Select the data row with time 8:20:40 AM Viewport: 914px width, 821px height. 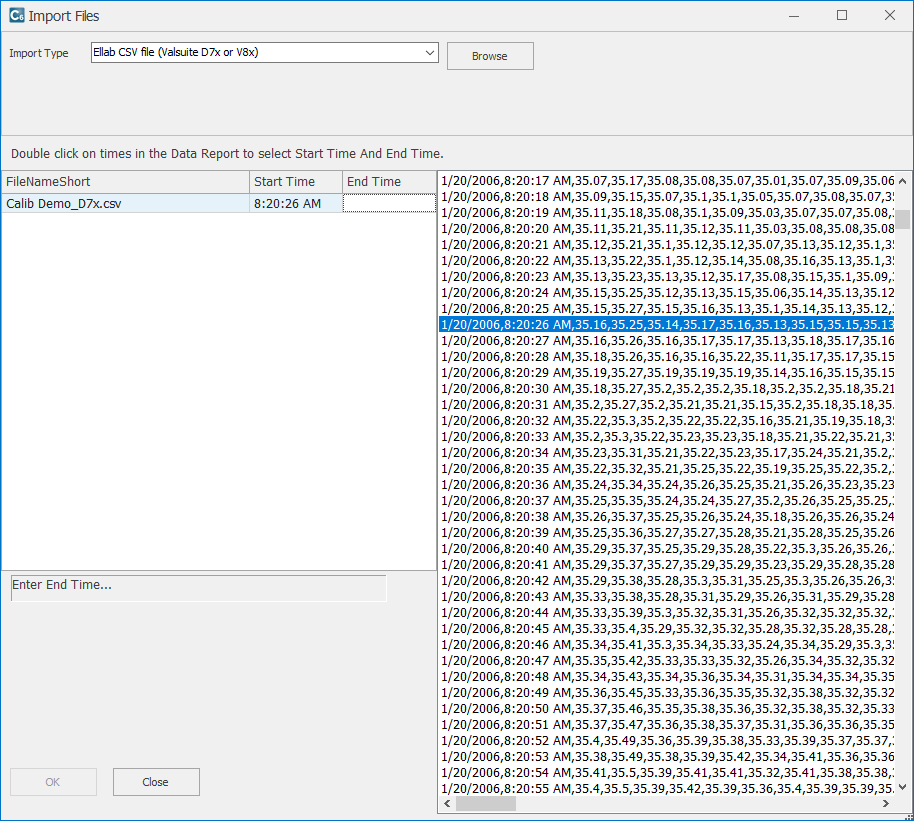[x=667, y=549]
